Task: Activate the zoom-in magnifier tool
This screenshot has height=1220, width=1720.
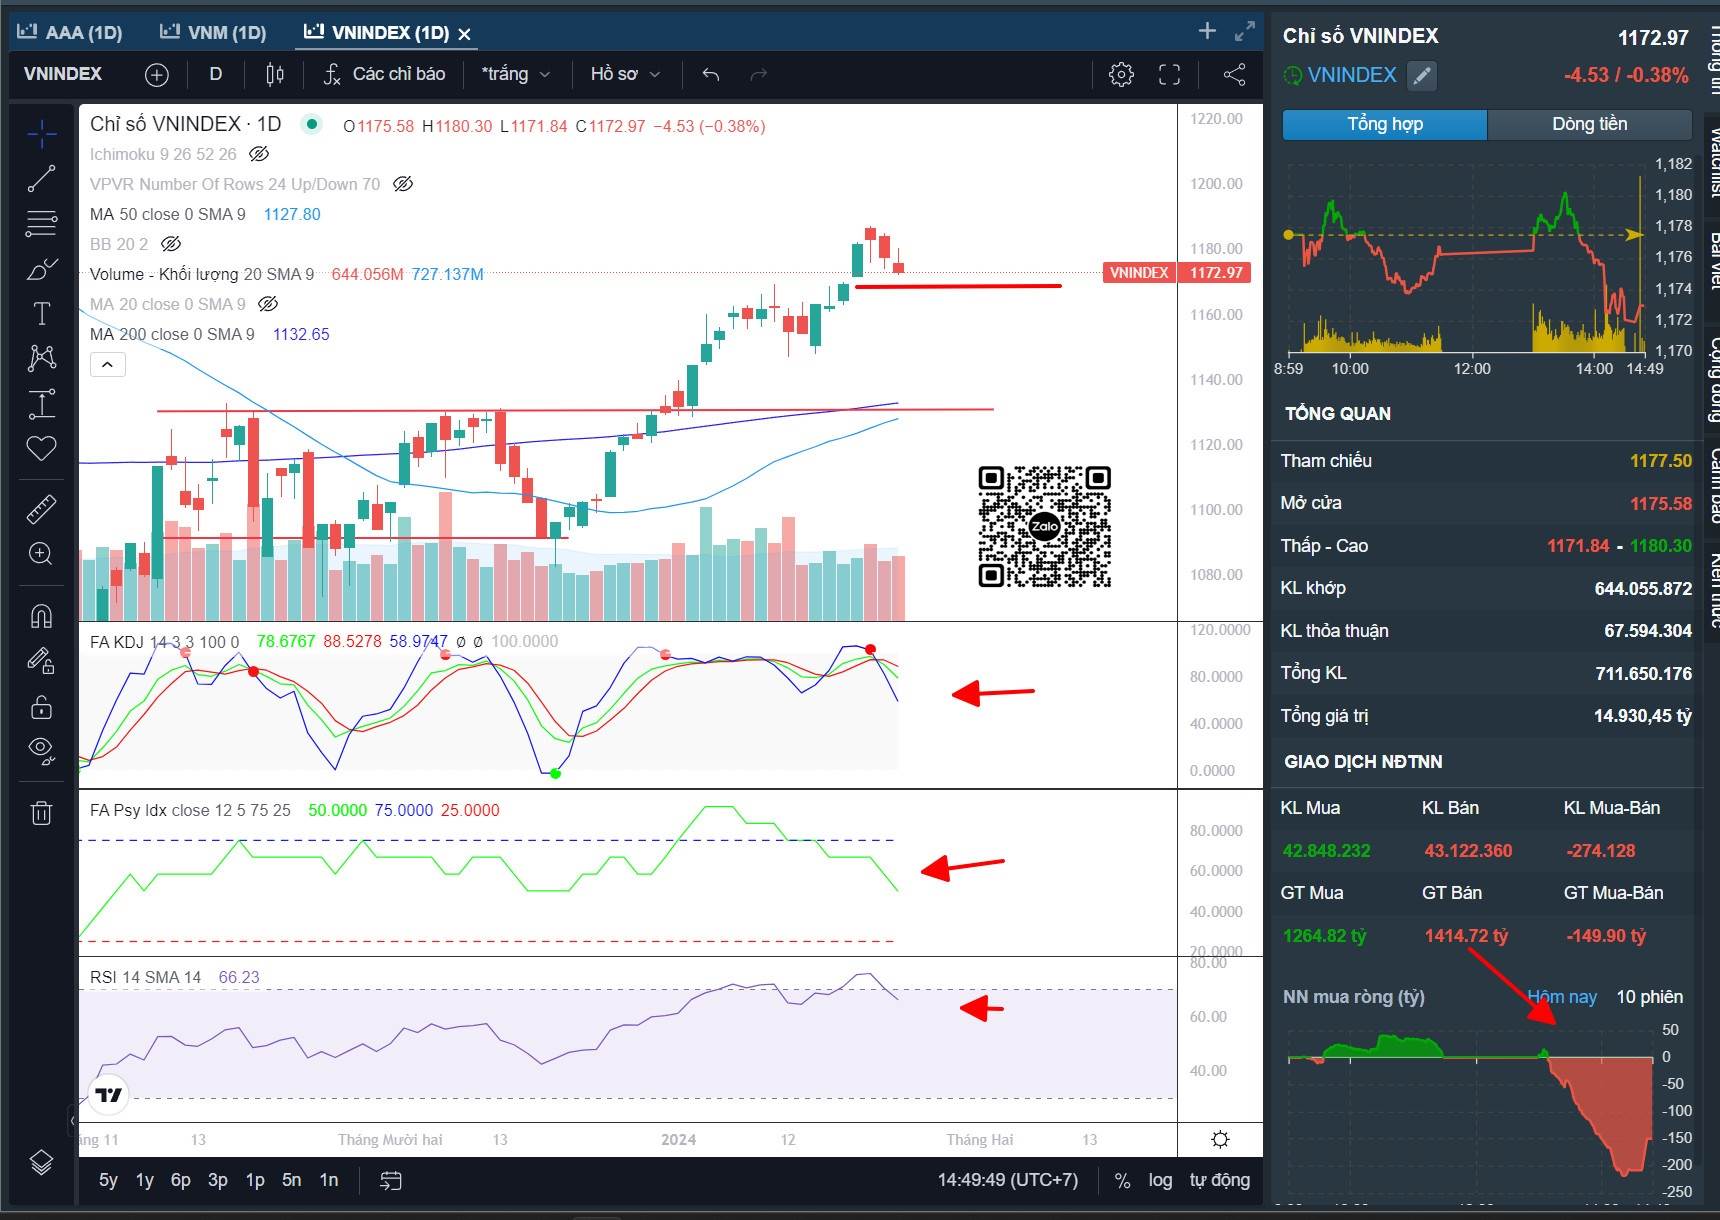Action: pyautogui.click(x=41, y=553)
